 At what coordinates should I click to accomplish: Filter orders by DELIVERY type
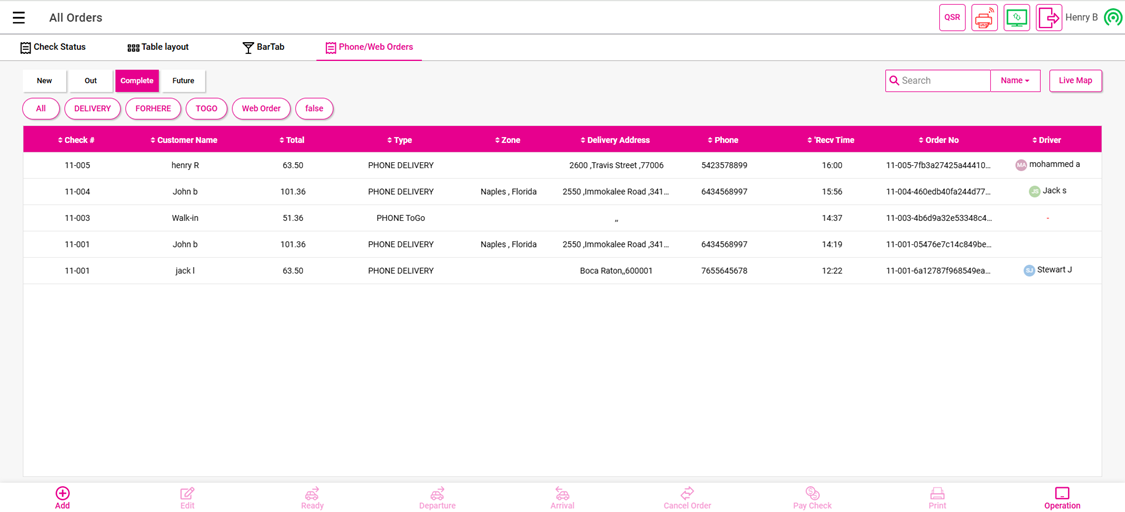pos(92,108)
